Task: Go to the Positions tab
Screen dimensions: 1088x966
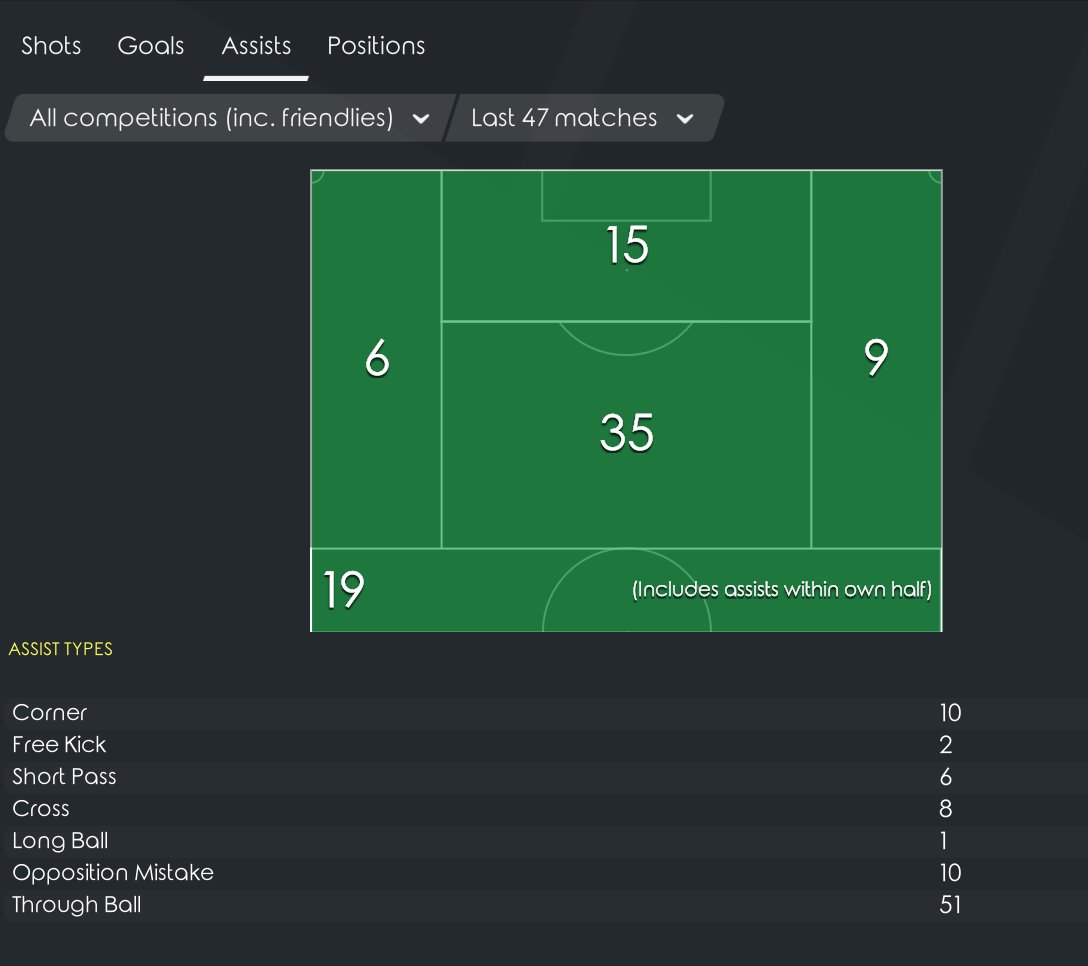Action: click(x=376, y=46)
